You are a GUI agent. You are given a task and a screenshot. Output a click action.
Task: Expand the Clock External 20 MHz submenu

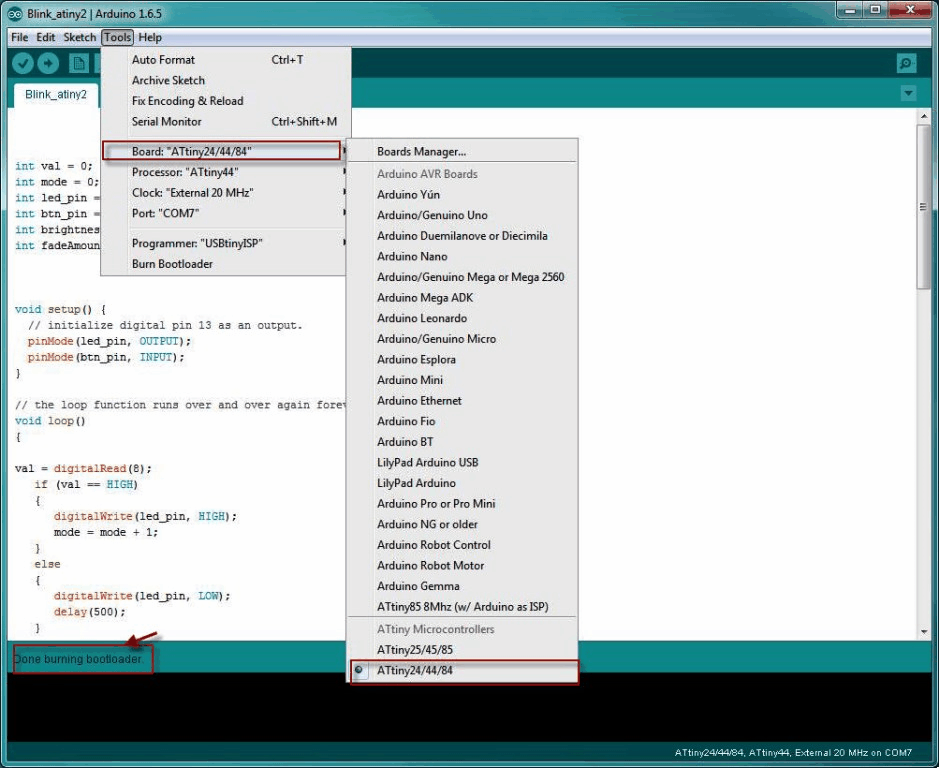pyautogui.click(x=224, y=192)
